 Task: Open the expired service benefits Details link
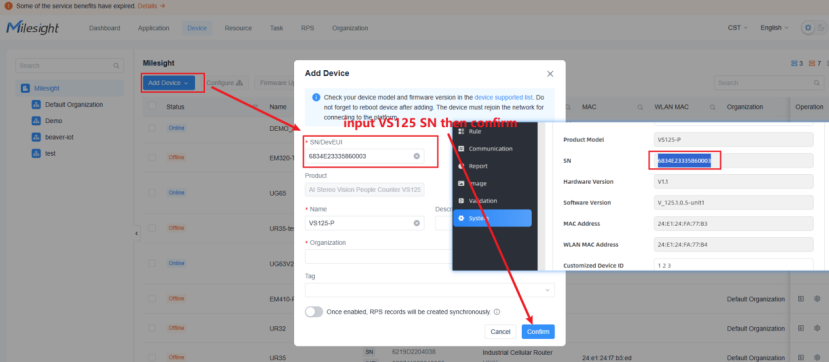[151, 6]
